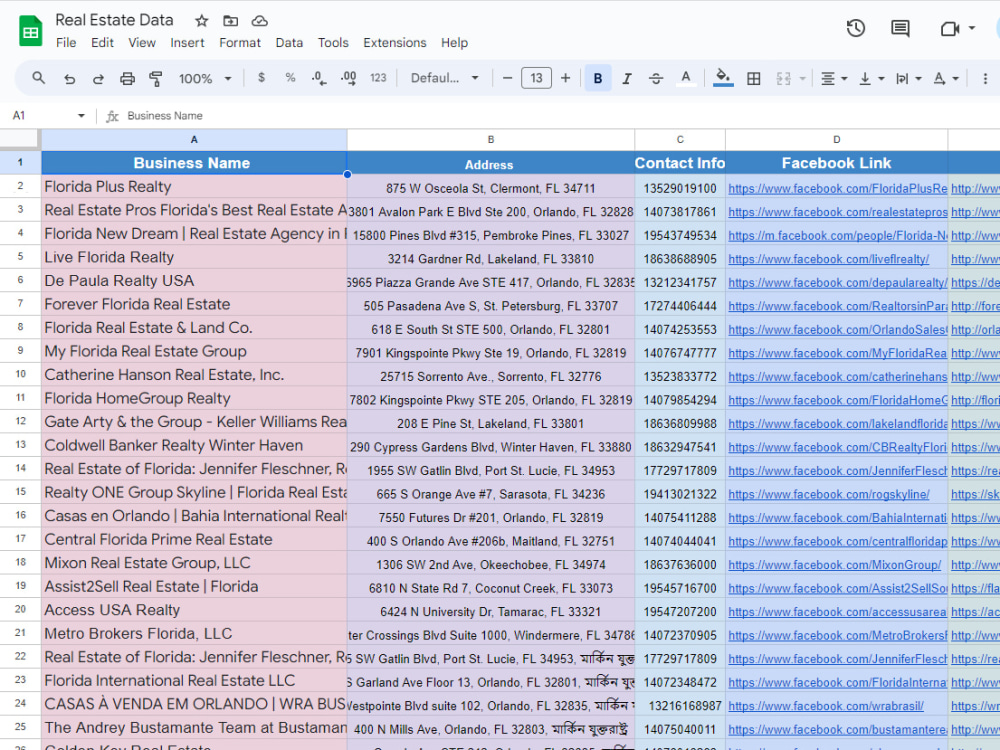Toggle strikethrough formatting
1000x750 pixels.
pos(656,78)
